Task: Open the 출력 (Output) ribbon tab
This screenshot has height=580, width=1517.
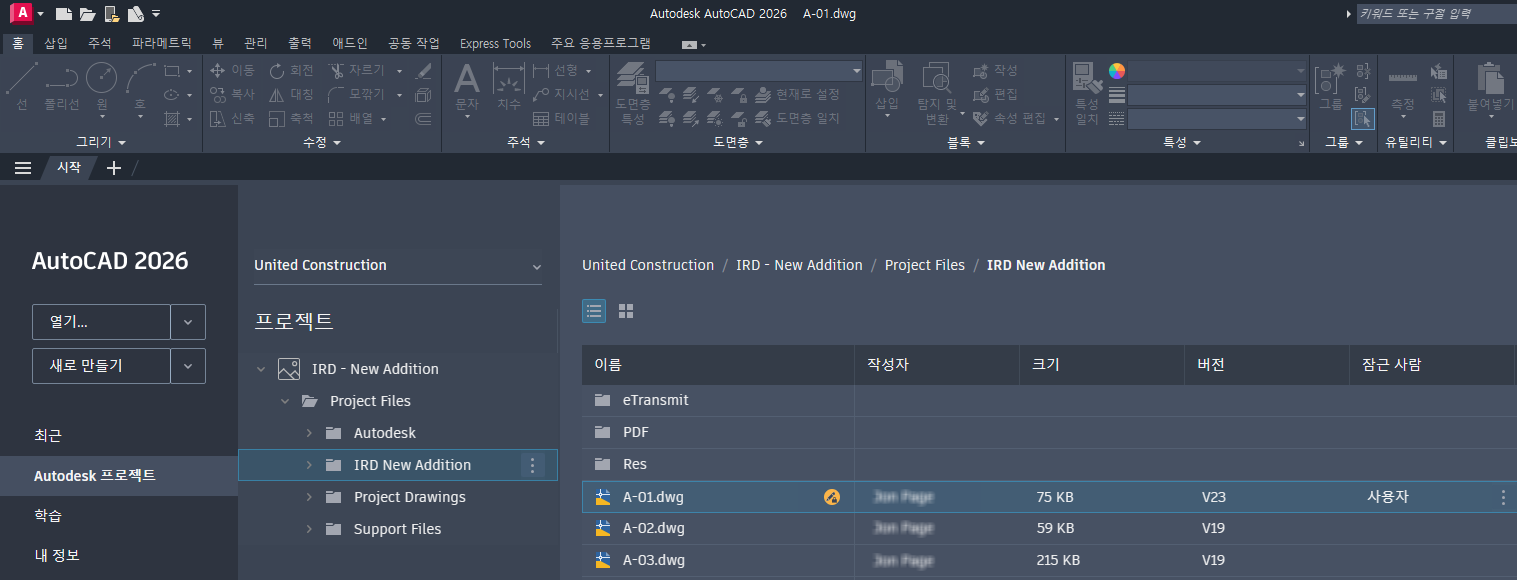Action: coord(300,43)
